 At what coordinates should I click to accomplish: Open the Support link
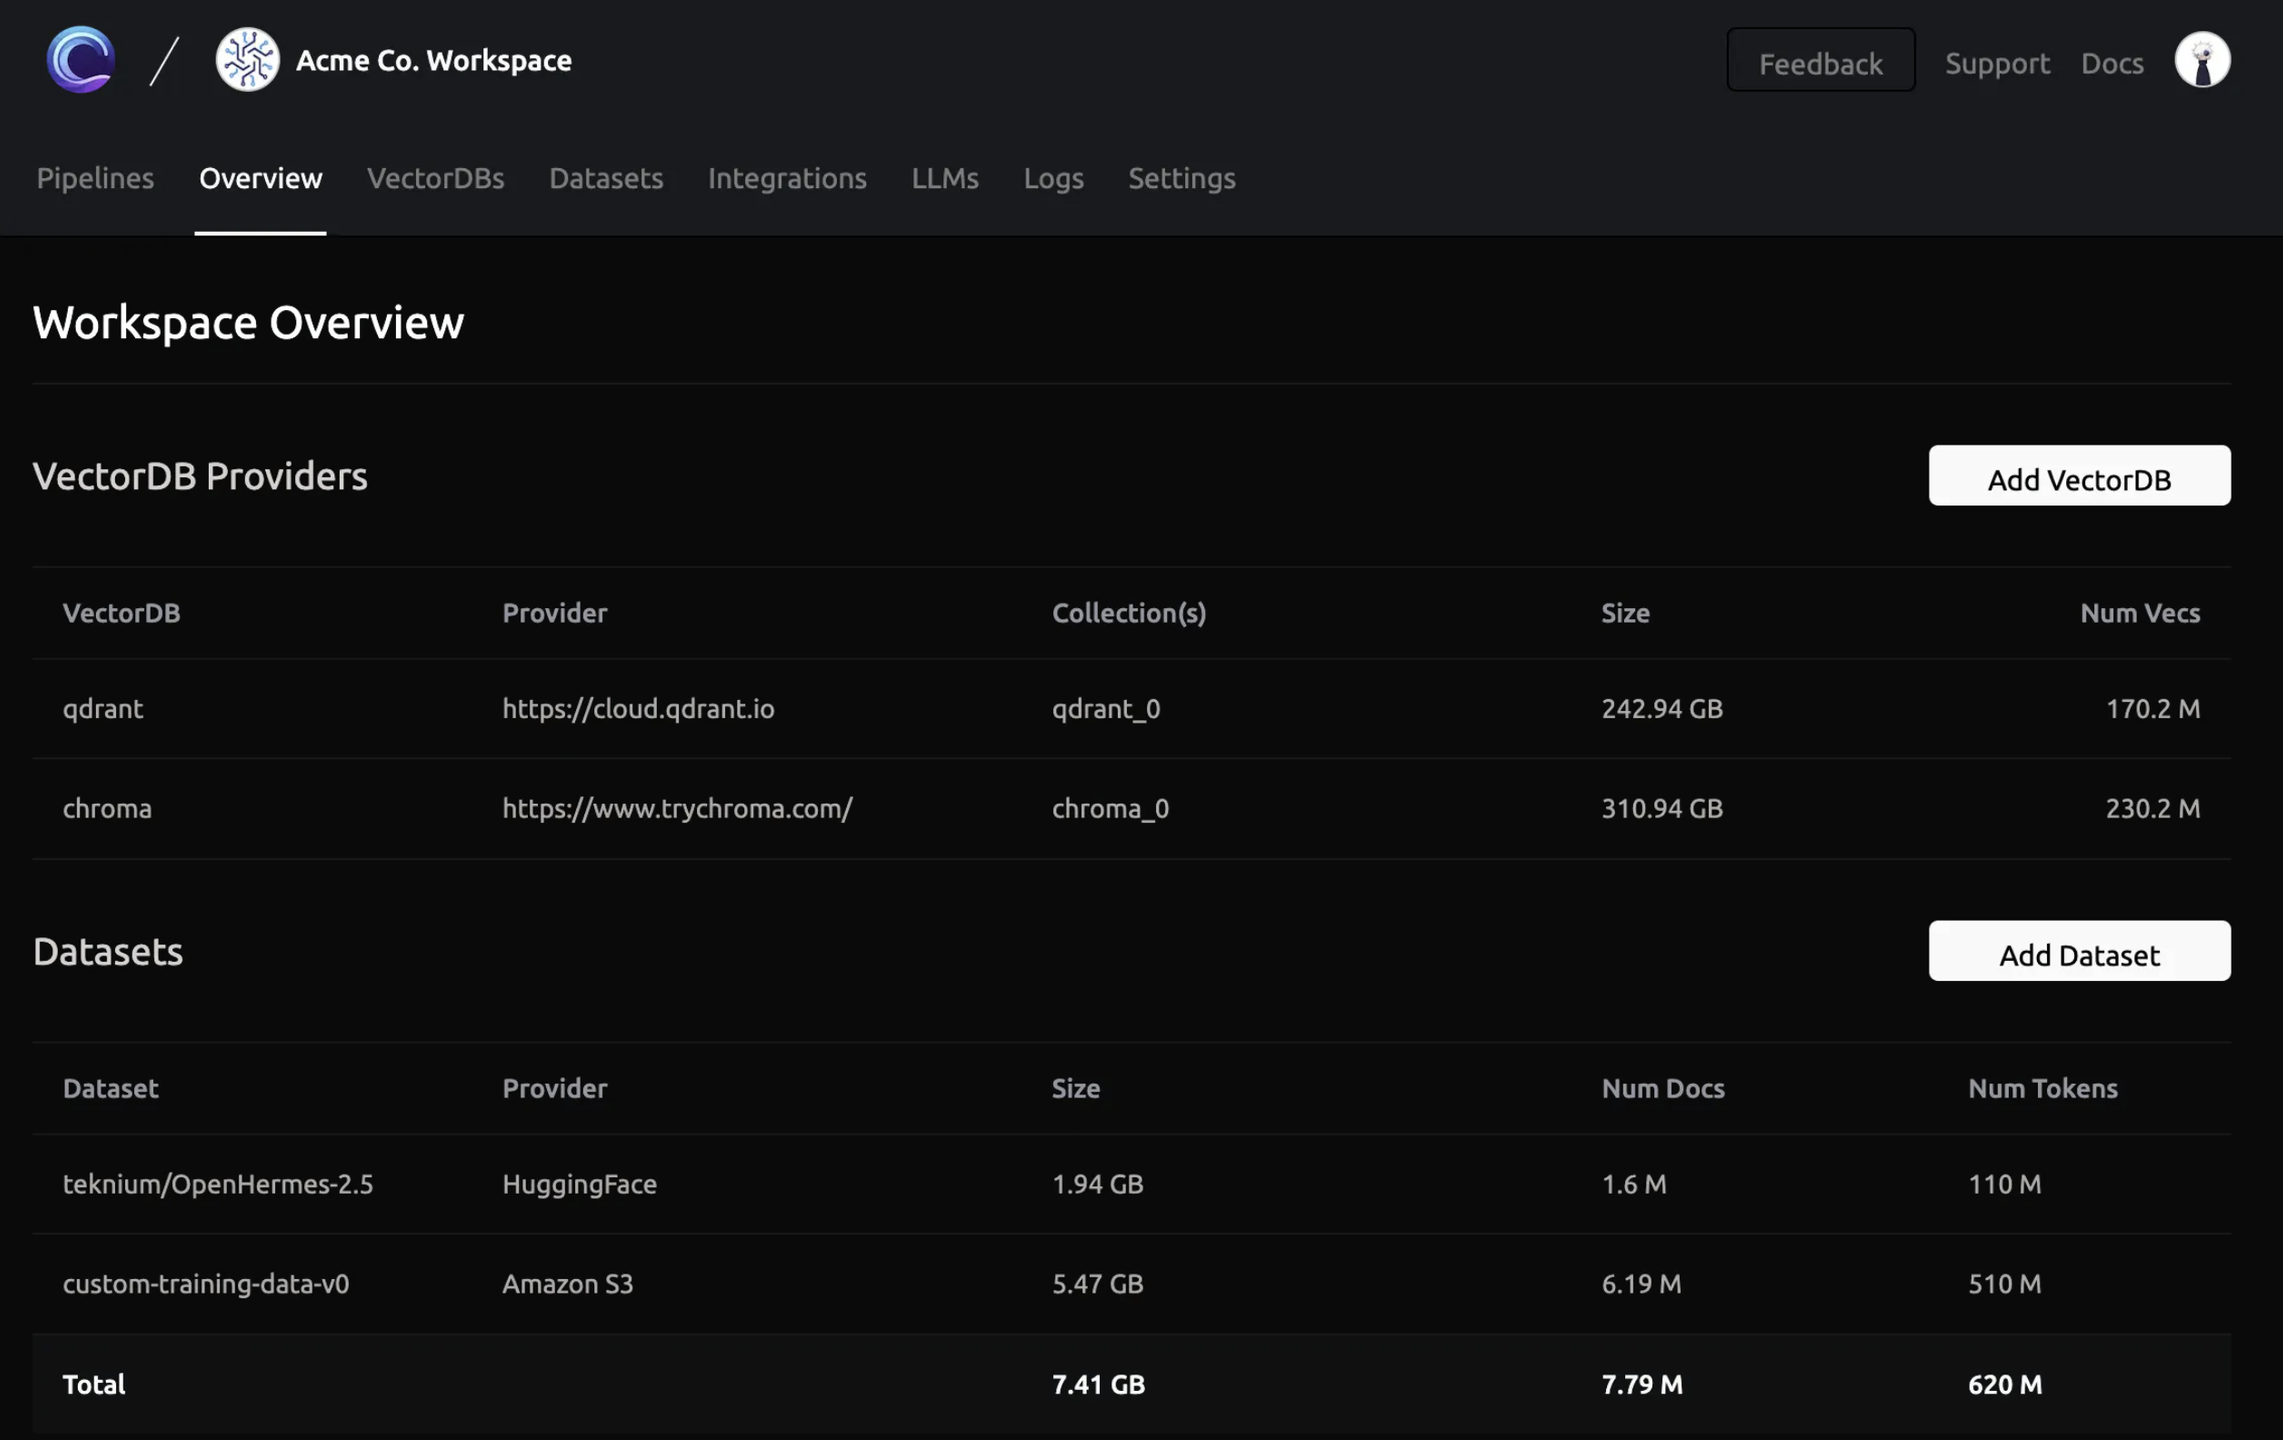pyautogui.click(x=1996, y=63)
